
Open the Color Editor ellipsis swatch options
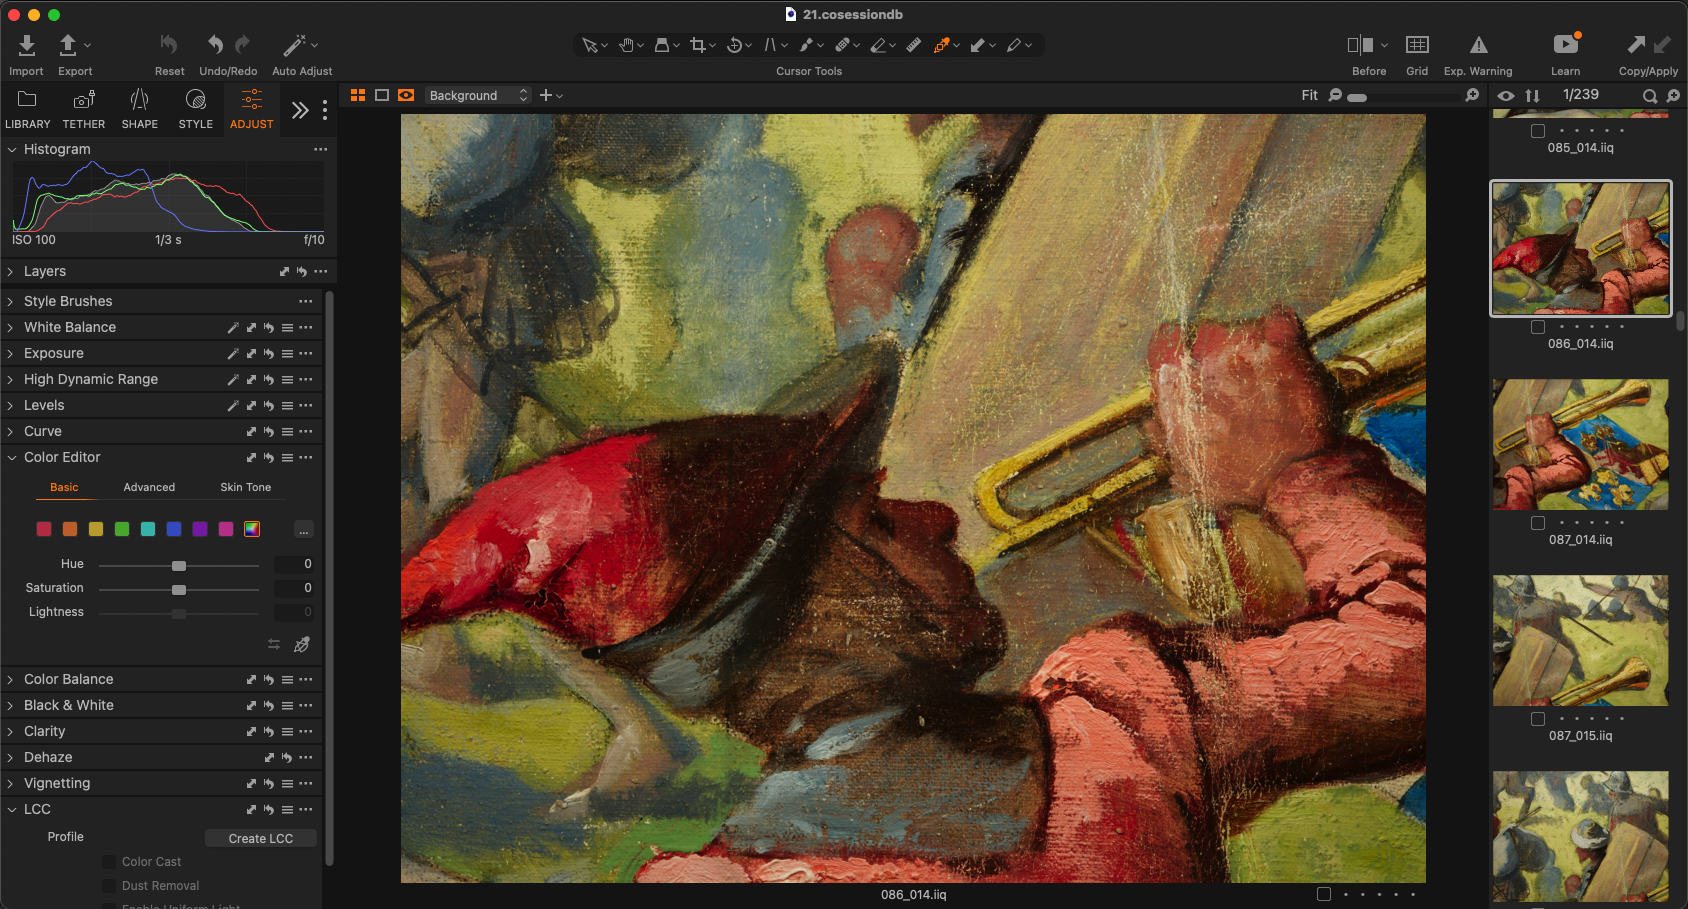(x=304, y=530)
